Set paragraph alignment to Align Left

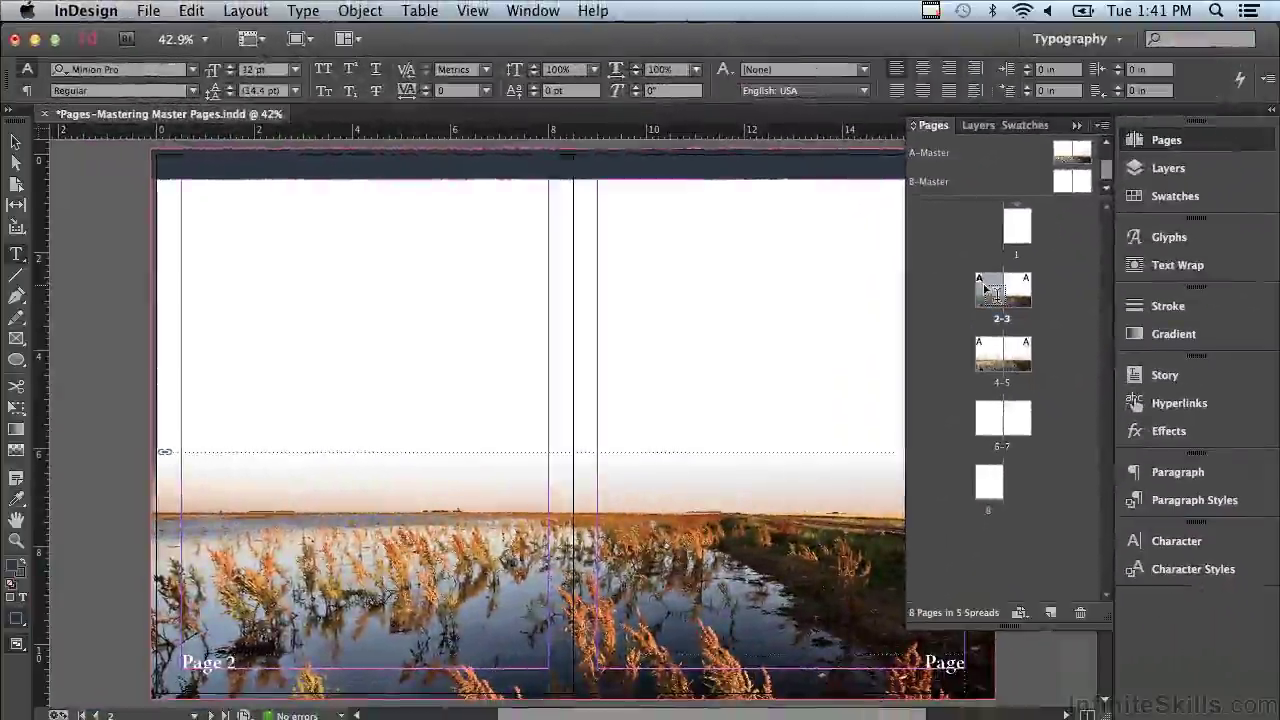click(896, 69)
